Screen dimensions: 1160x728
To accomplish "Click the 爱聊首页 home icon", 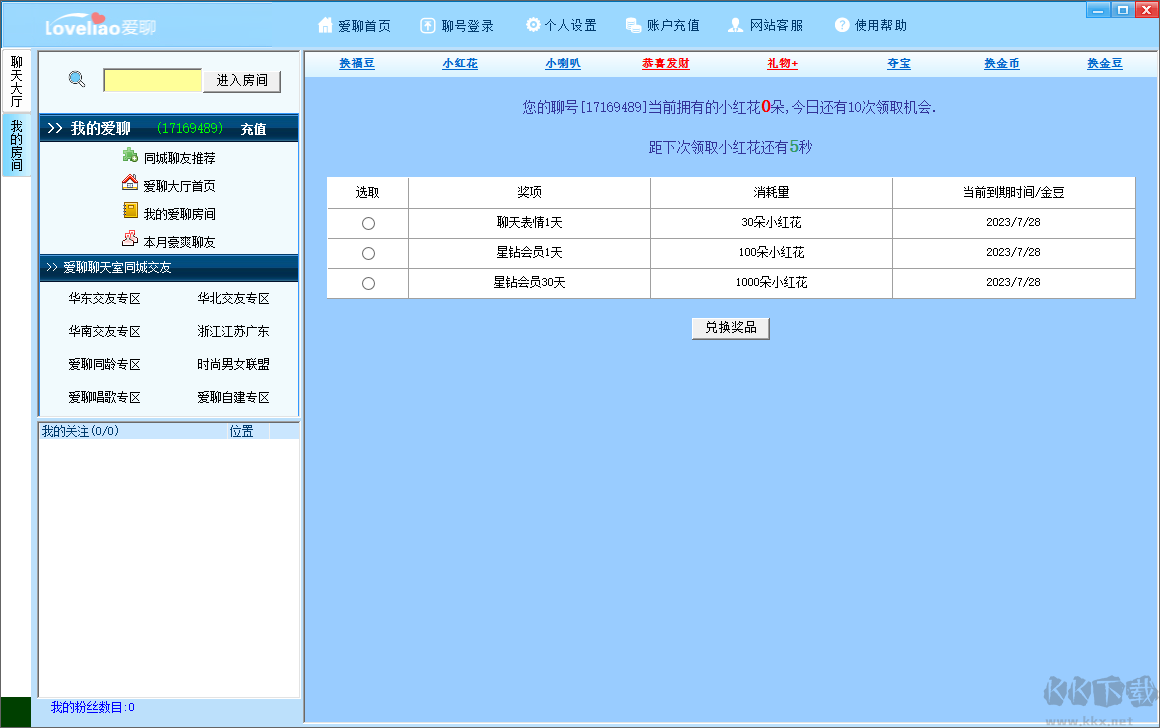I will pos(325,25).
